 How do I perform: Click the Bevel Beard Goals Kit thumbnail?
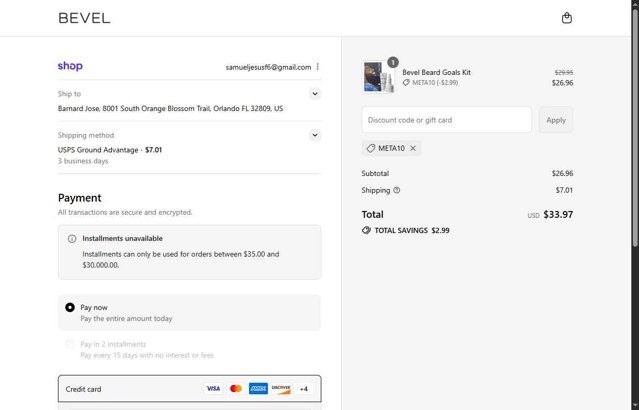tap(378, 77)
